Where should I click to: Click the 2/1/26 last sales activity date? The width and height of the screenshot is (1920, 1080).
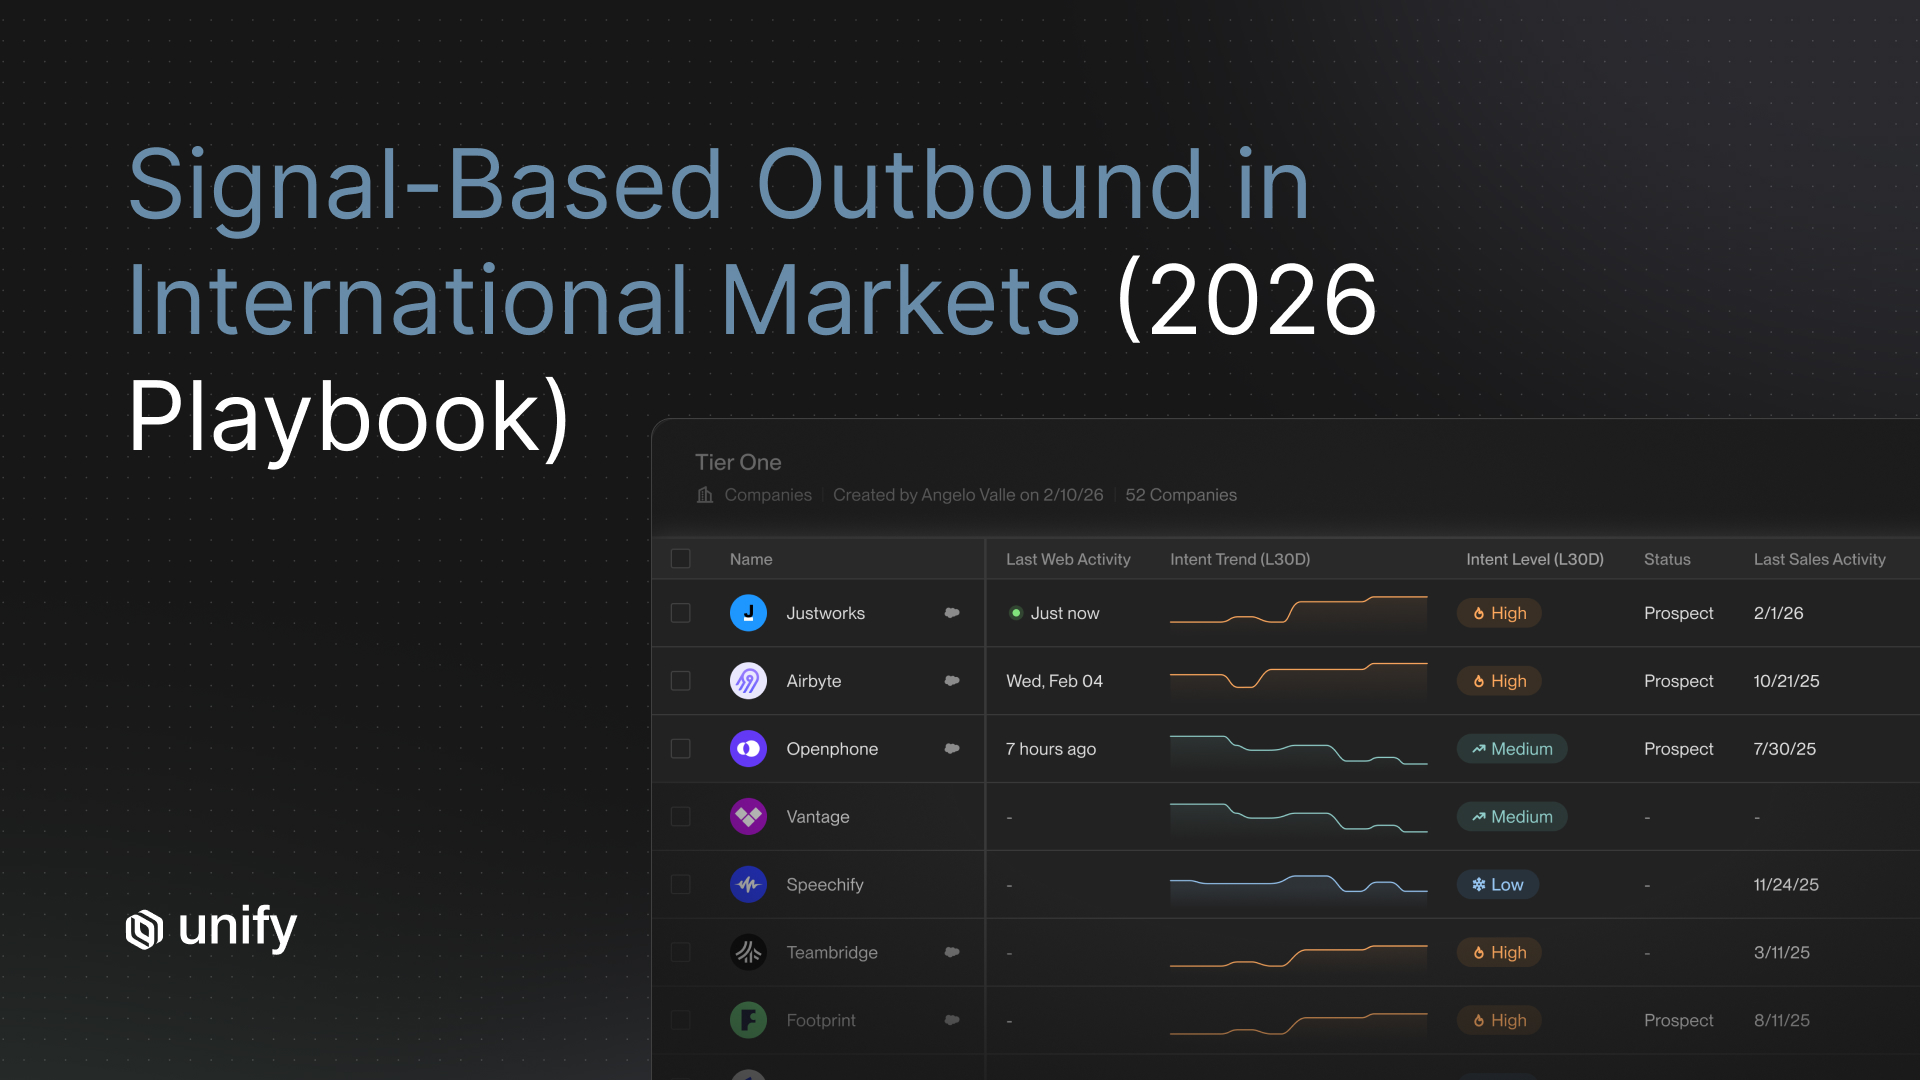pyautogui.click(x=1778, y=613)
